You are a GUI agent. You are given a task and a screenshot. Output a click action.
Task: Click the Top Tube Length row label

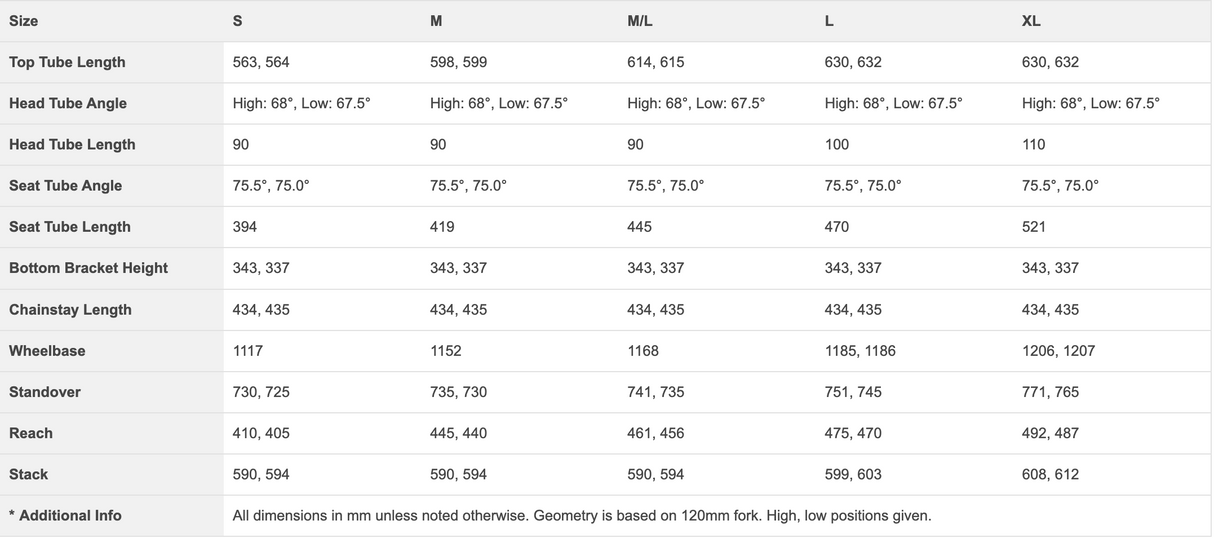pyautogui.click(x=67, y=62)
